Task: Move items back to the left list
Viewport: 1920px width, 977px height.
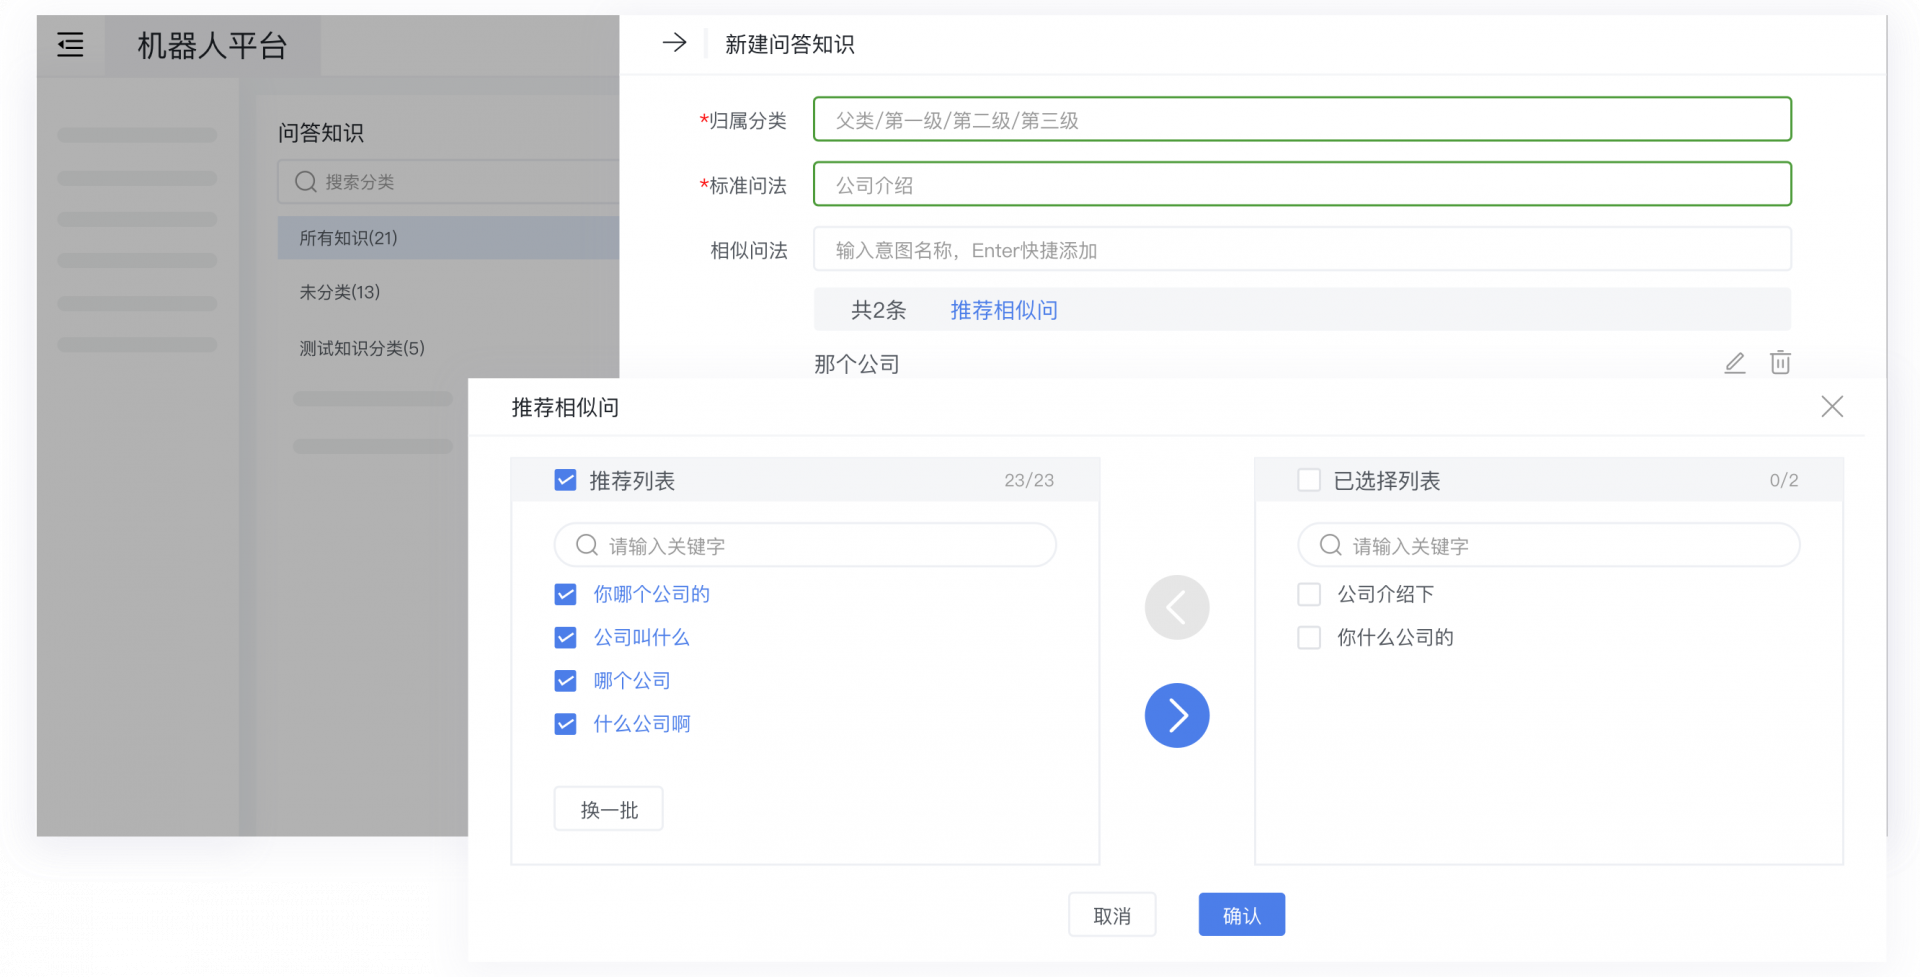Action: click(1177, 607)
